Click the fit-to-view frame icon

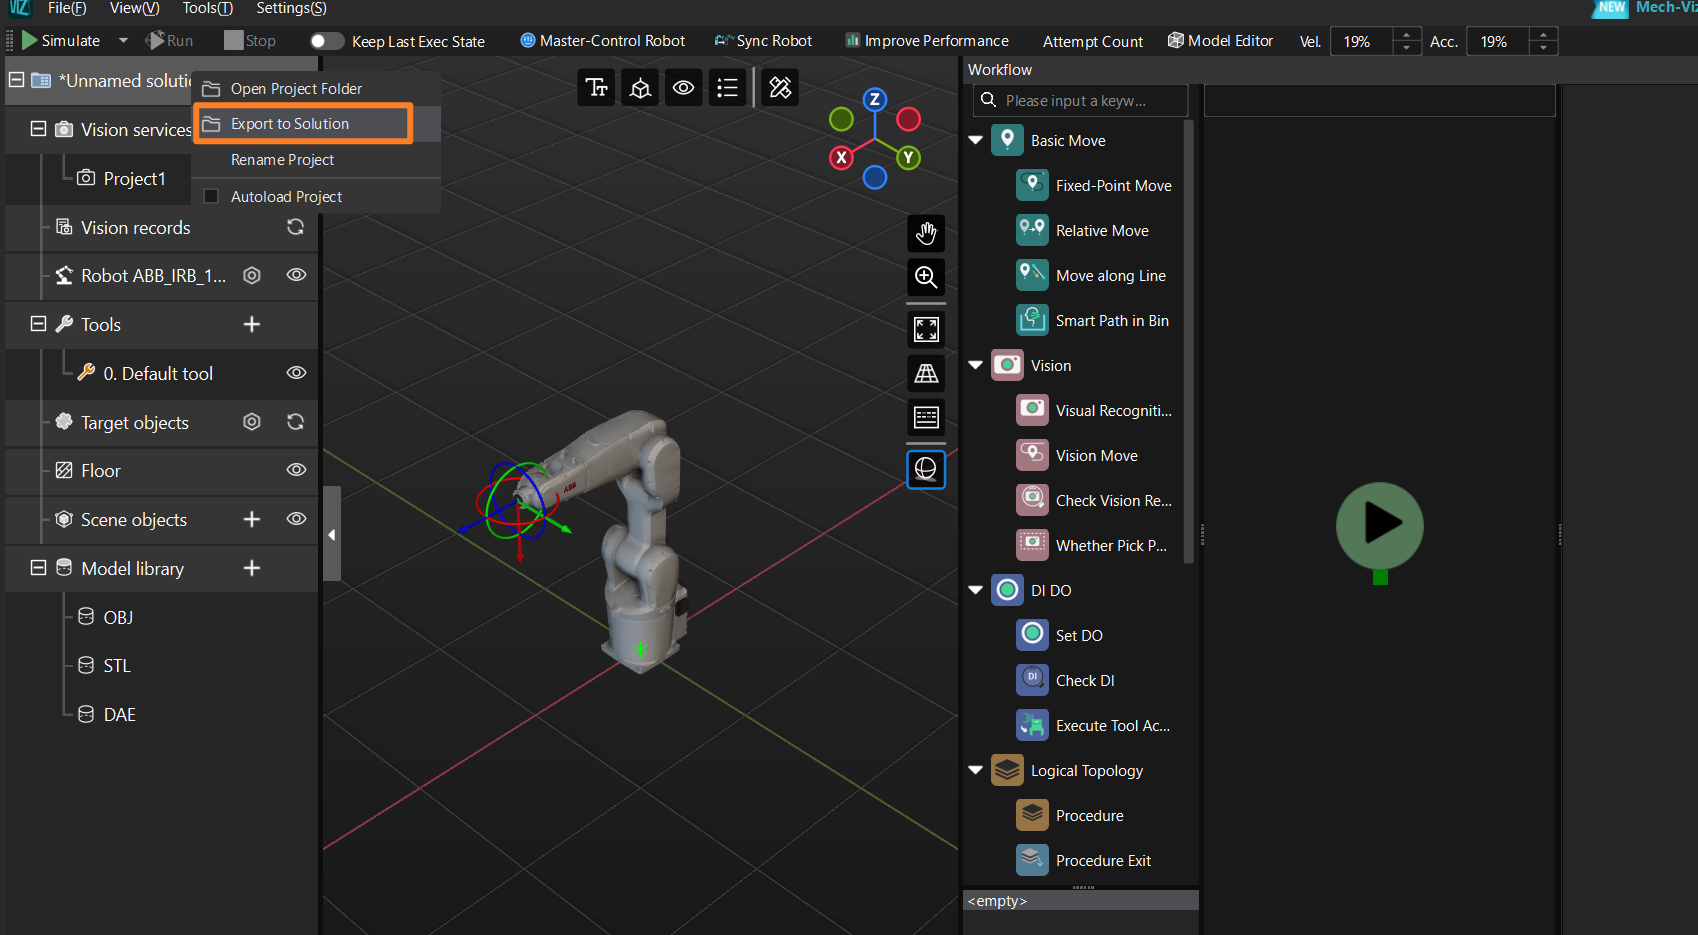coord(926,329)
